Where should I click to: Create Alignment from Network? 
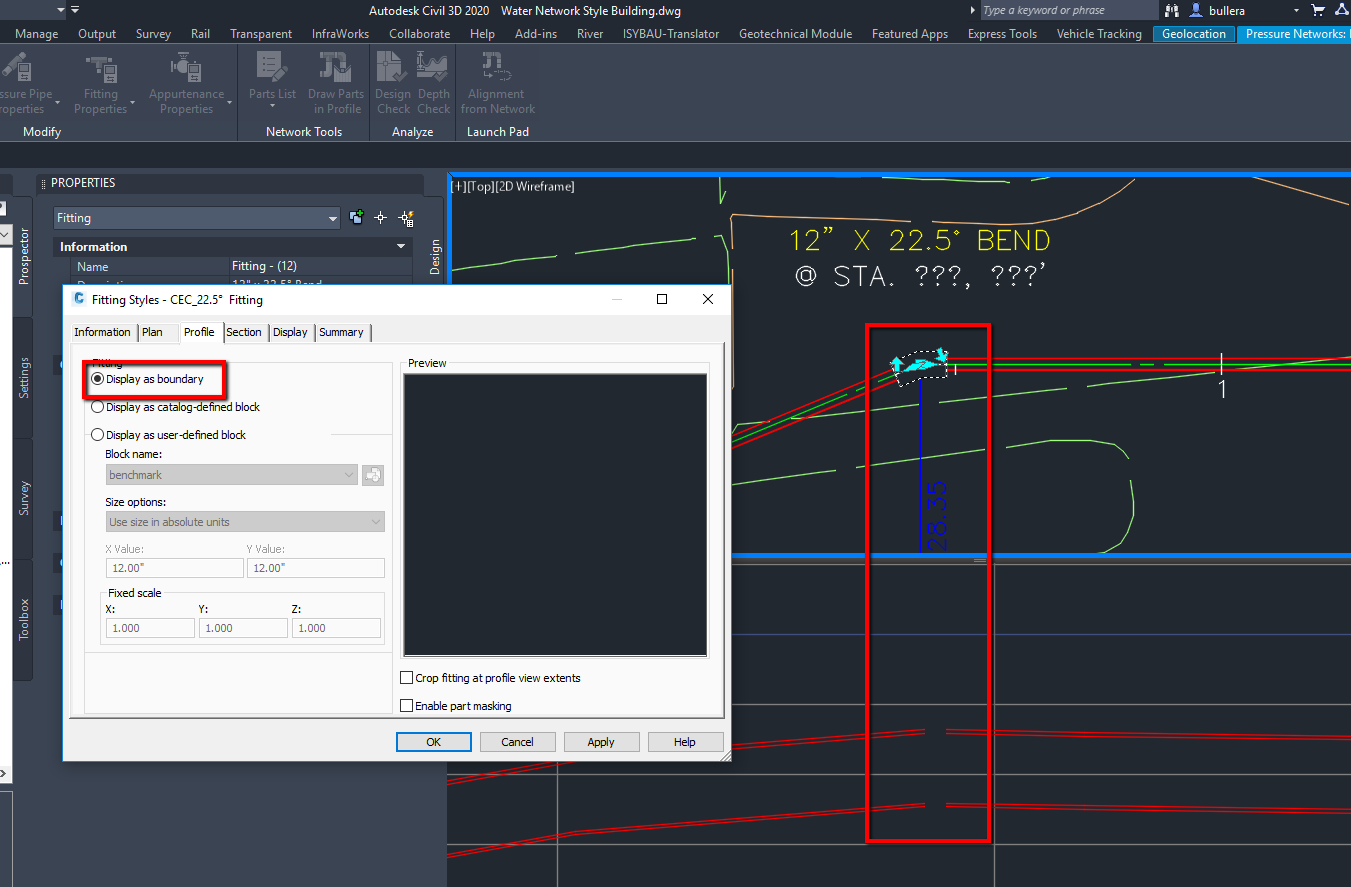click(x=498, y=84)
